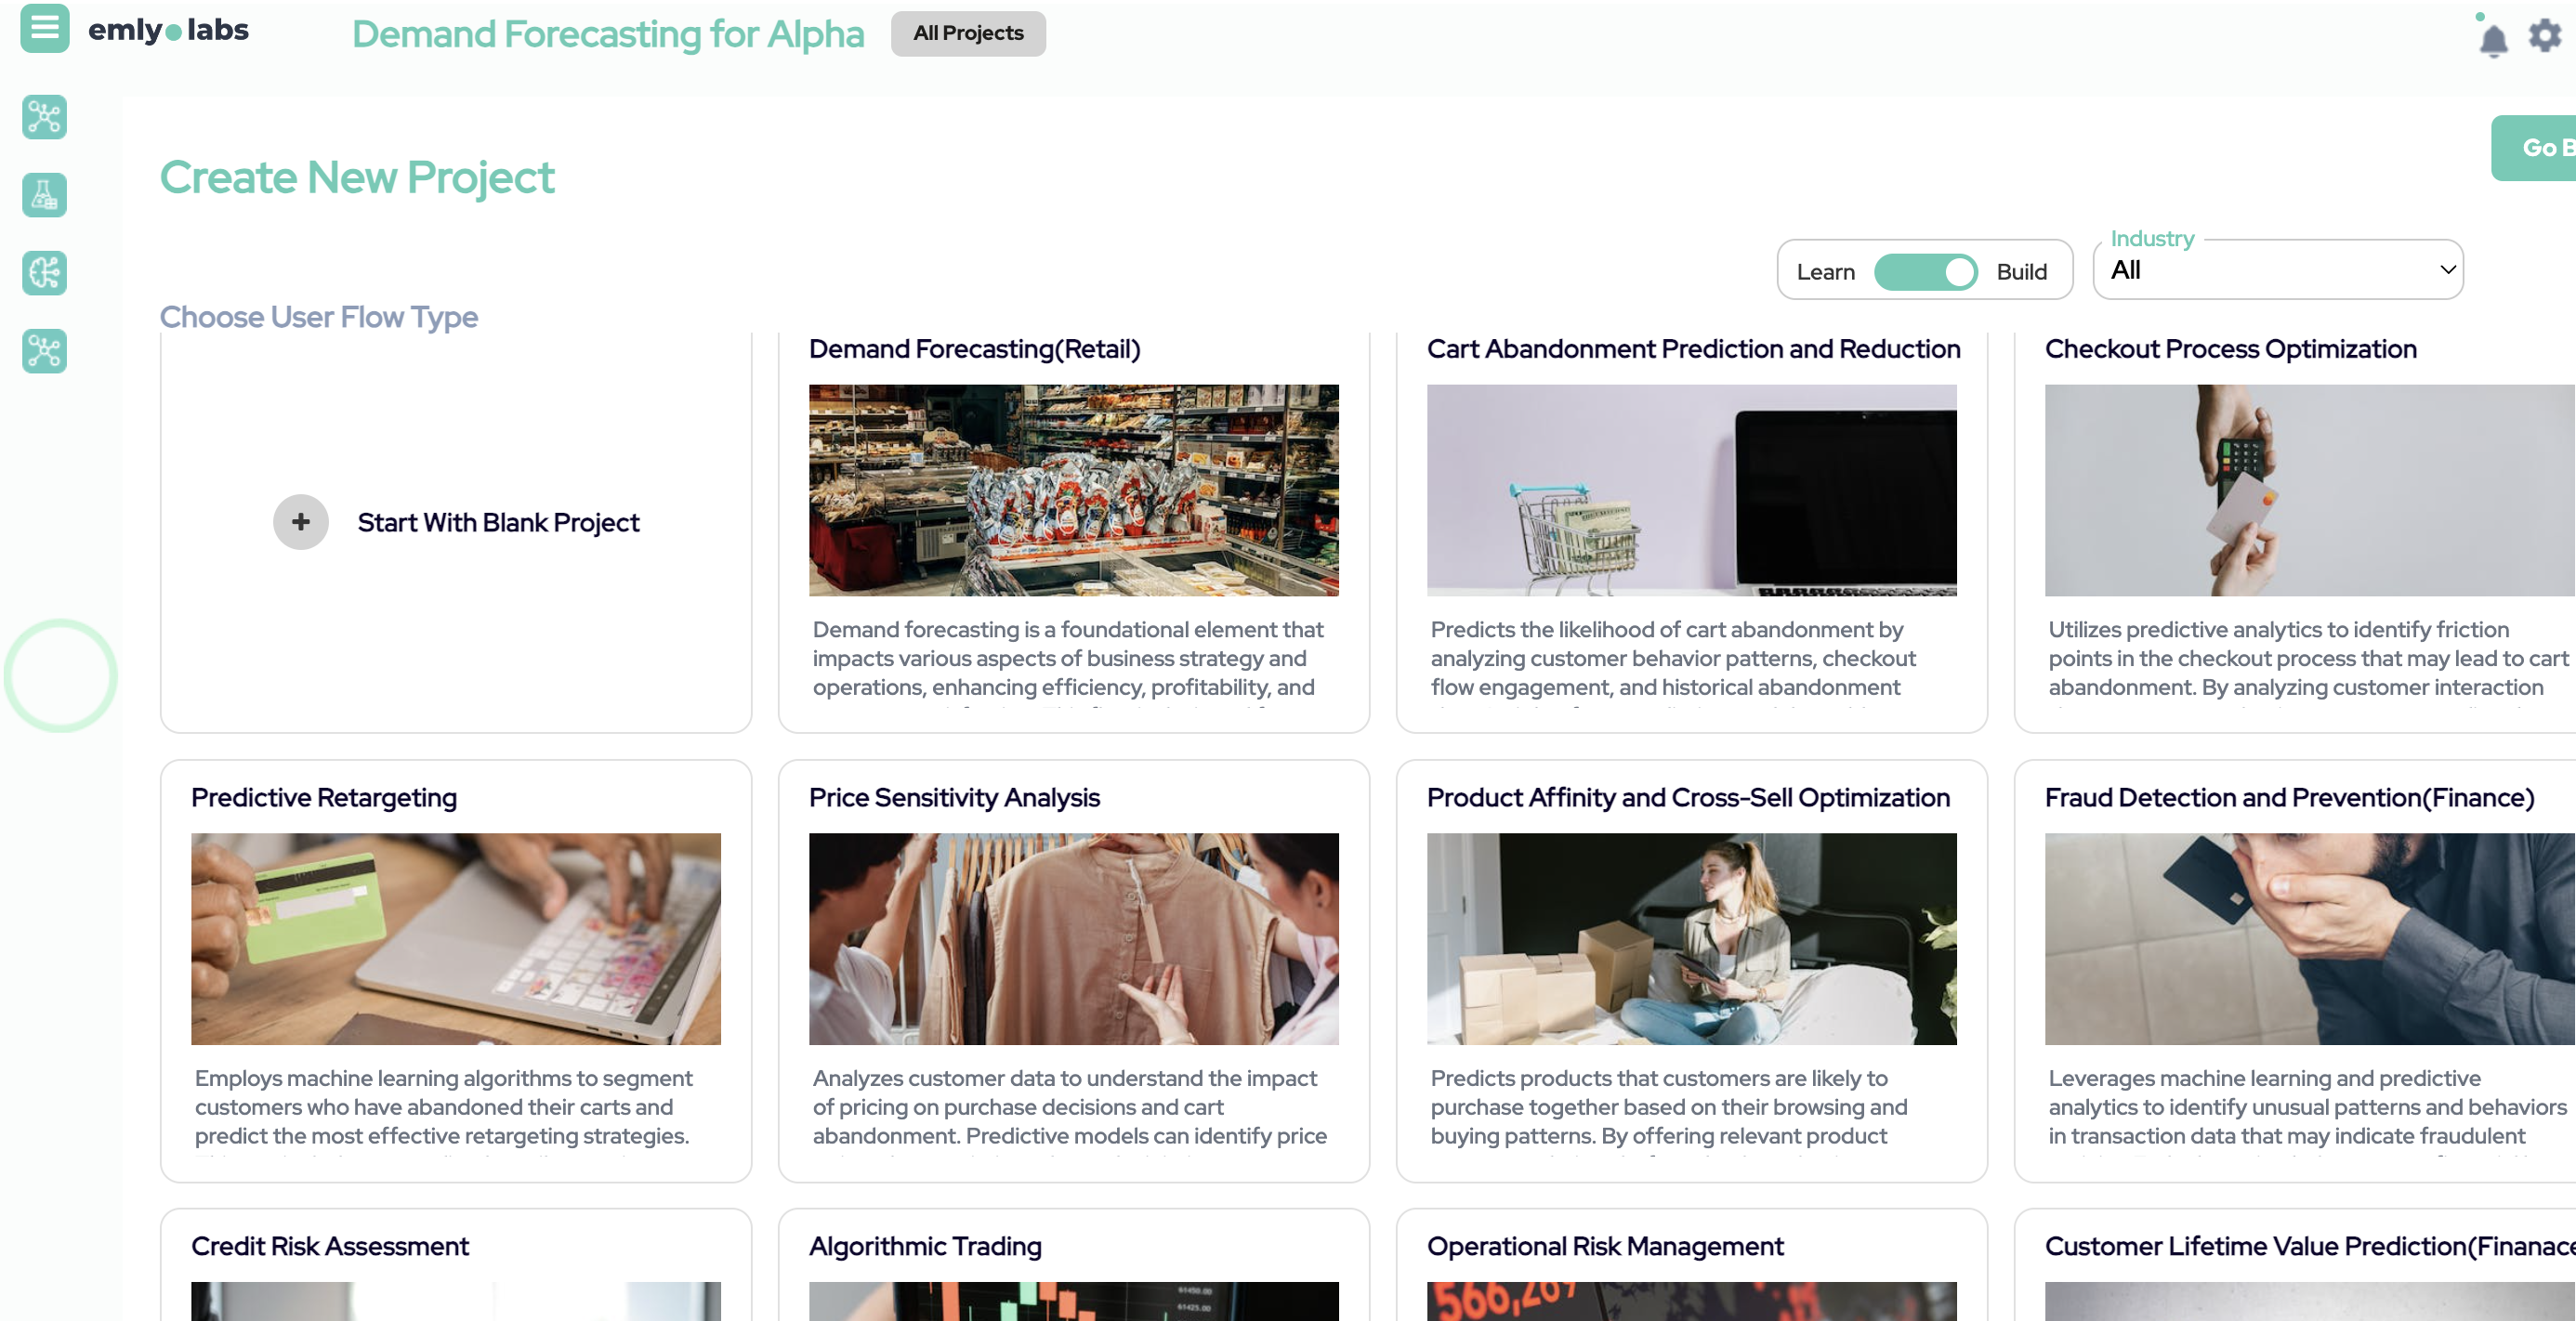This screenshot has height=1321, width=2576.
Task: Click the flask experiment sidebar icon
Action: click(x=44, y=195)
